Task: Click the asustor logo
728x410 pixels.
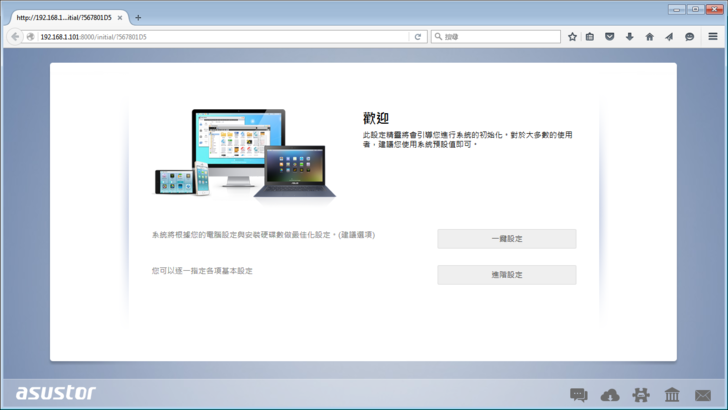Action: click(x=56, y=393)
